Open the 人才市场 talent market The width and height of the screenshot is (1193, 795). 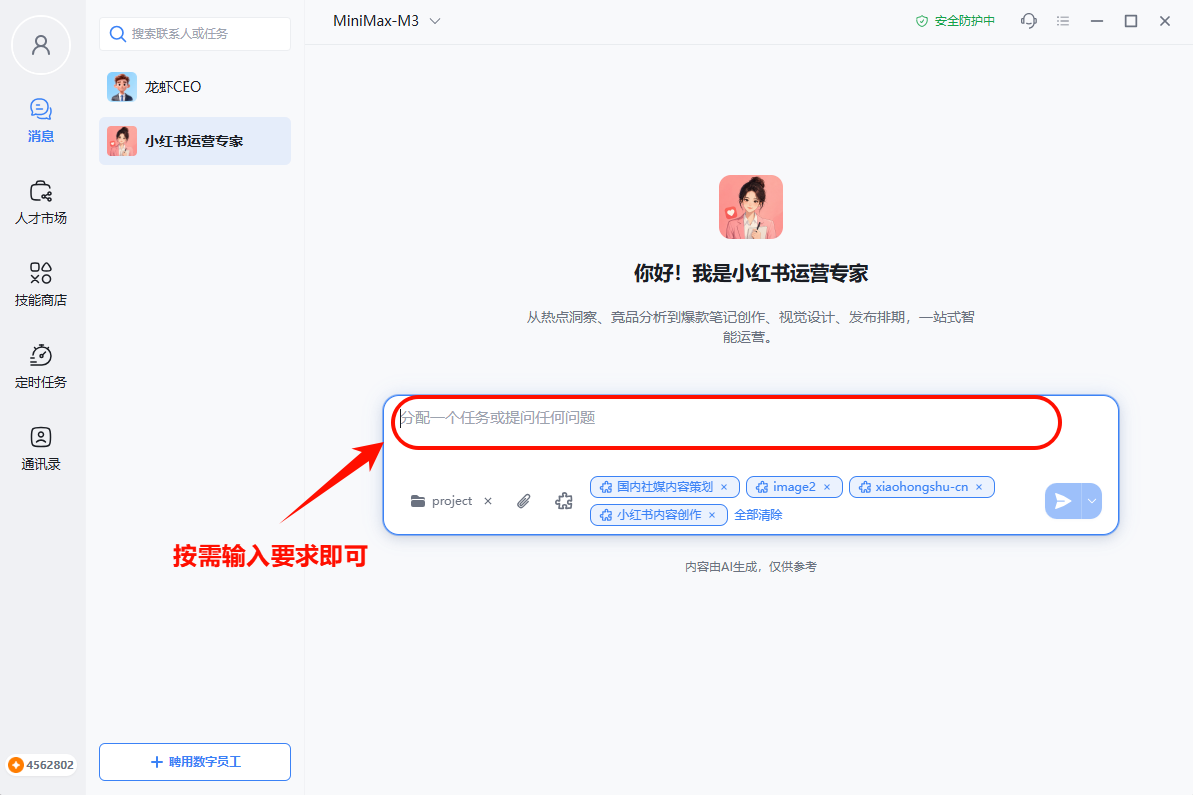pyautogui.click(x=41, y=202)
